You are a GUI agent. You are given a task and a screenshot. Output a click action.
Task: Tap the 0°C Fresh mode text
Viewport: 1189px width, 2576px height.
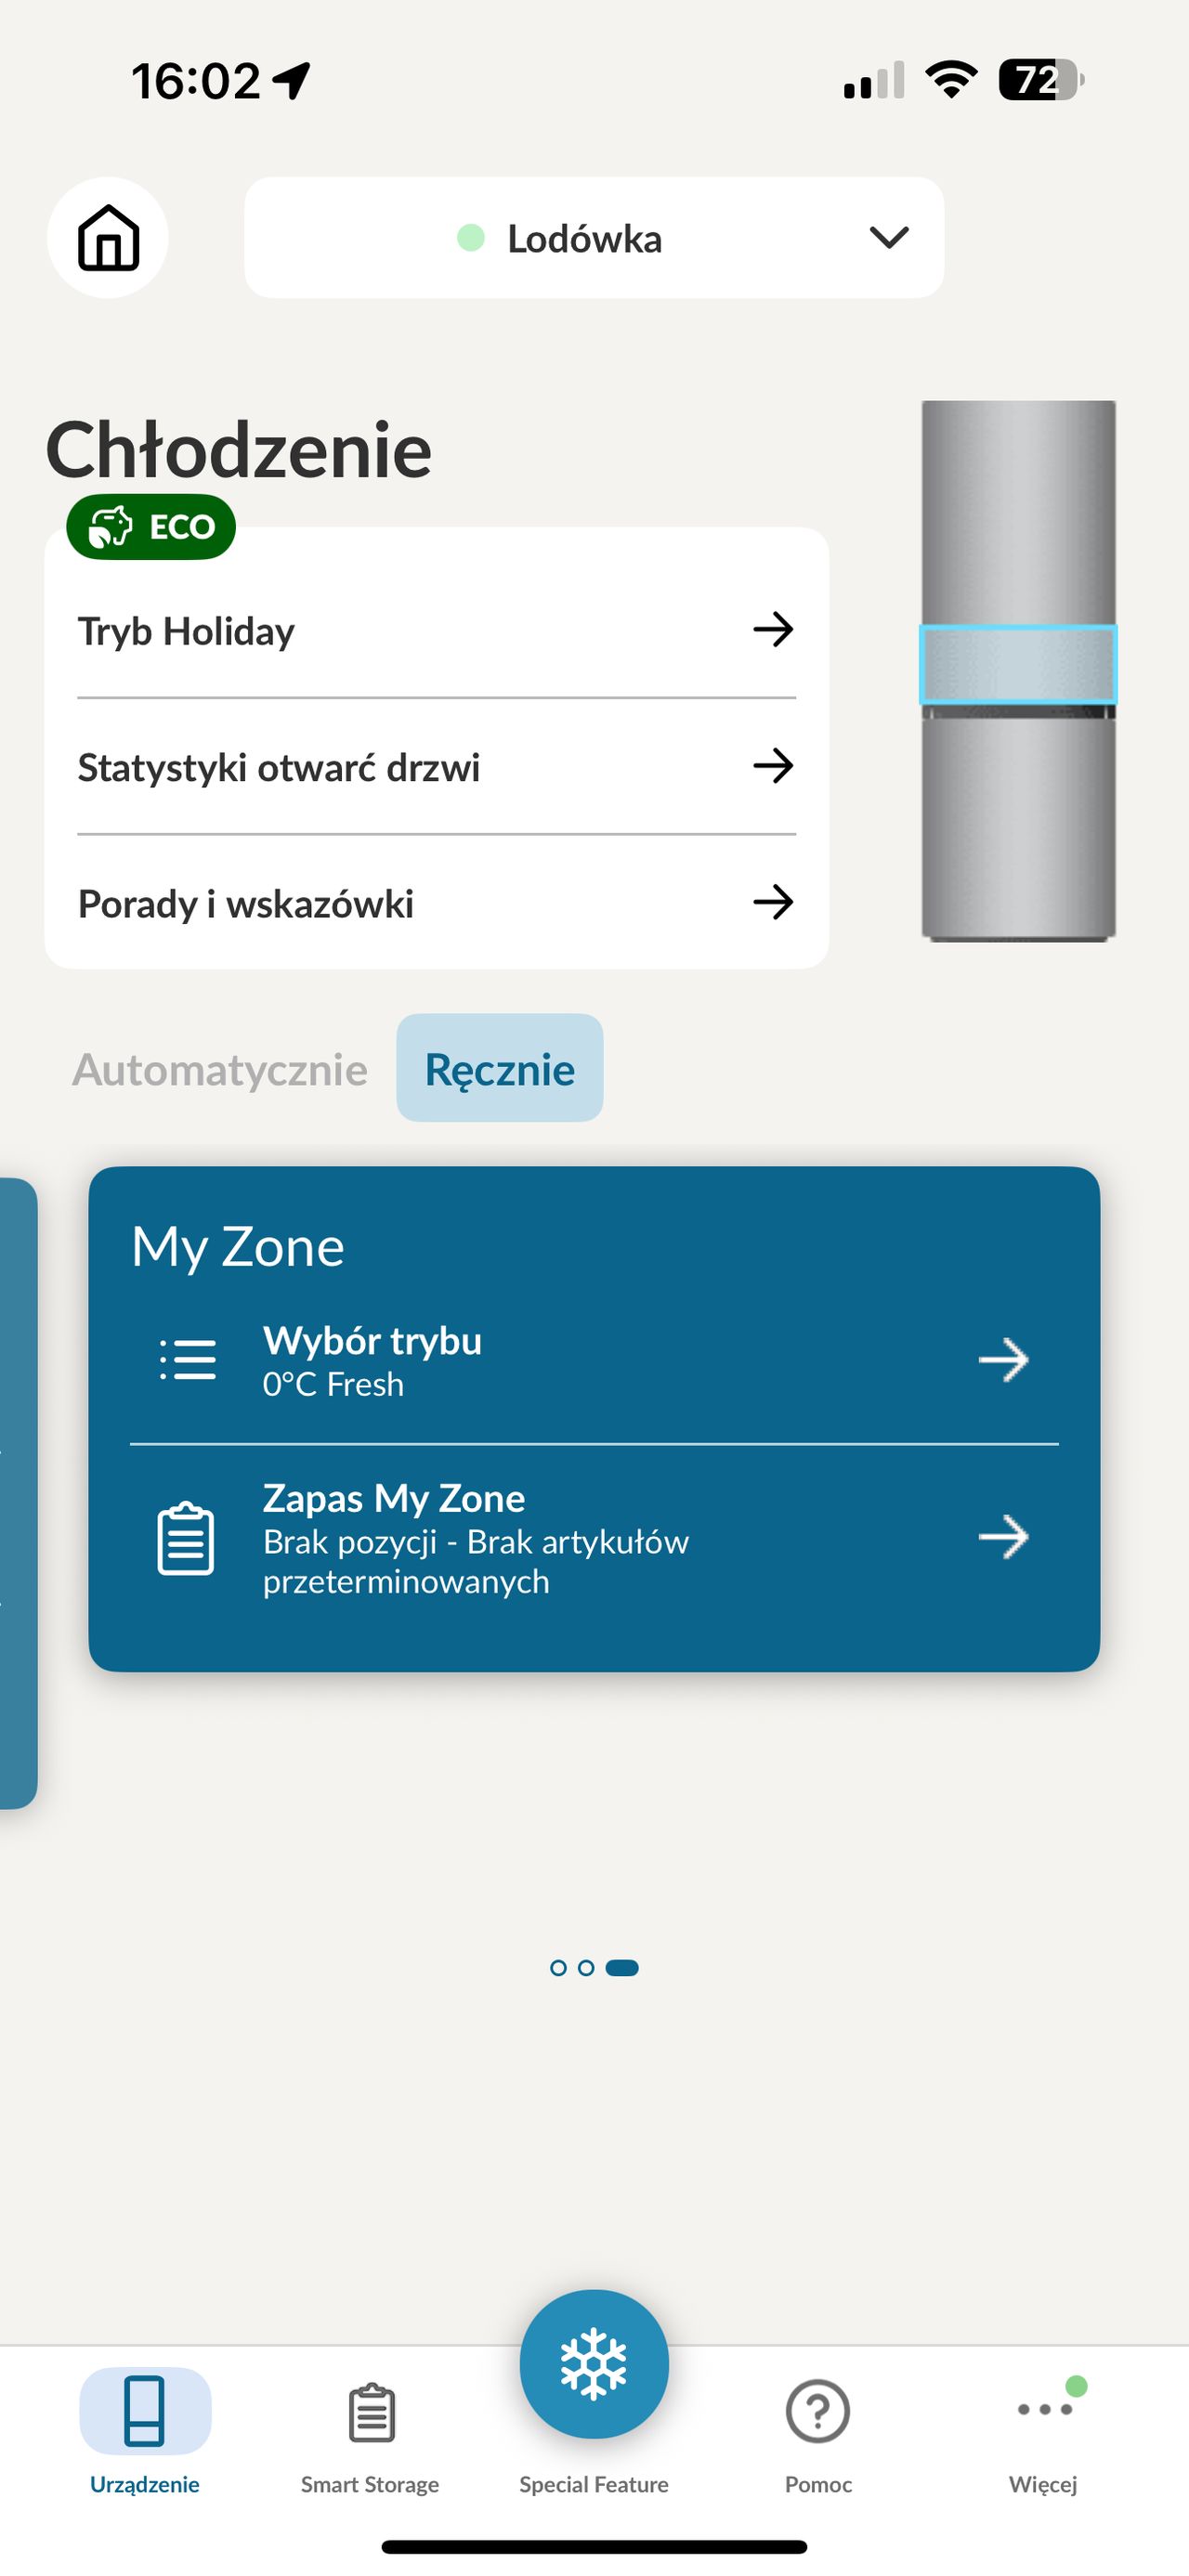pyautogui.click(x=333, y=1384)
